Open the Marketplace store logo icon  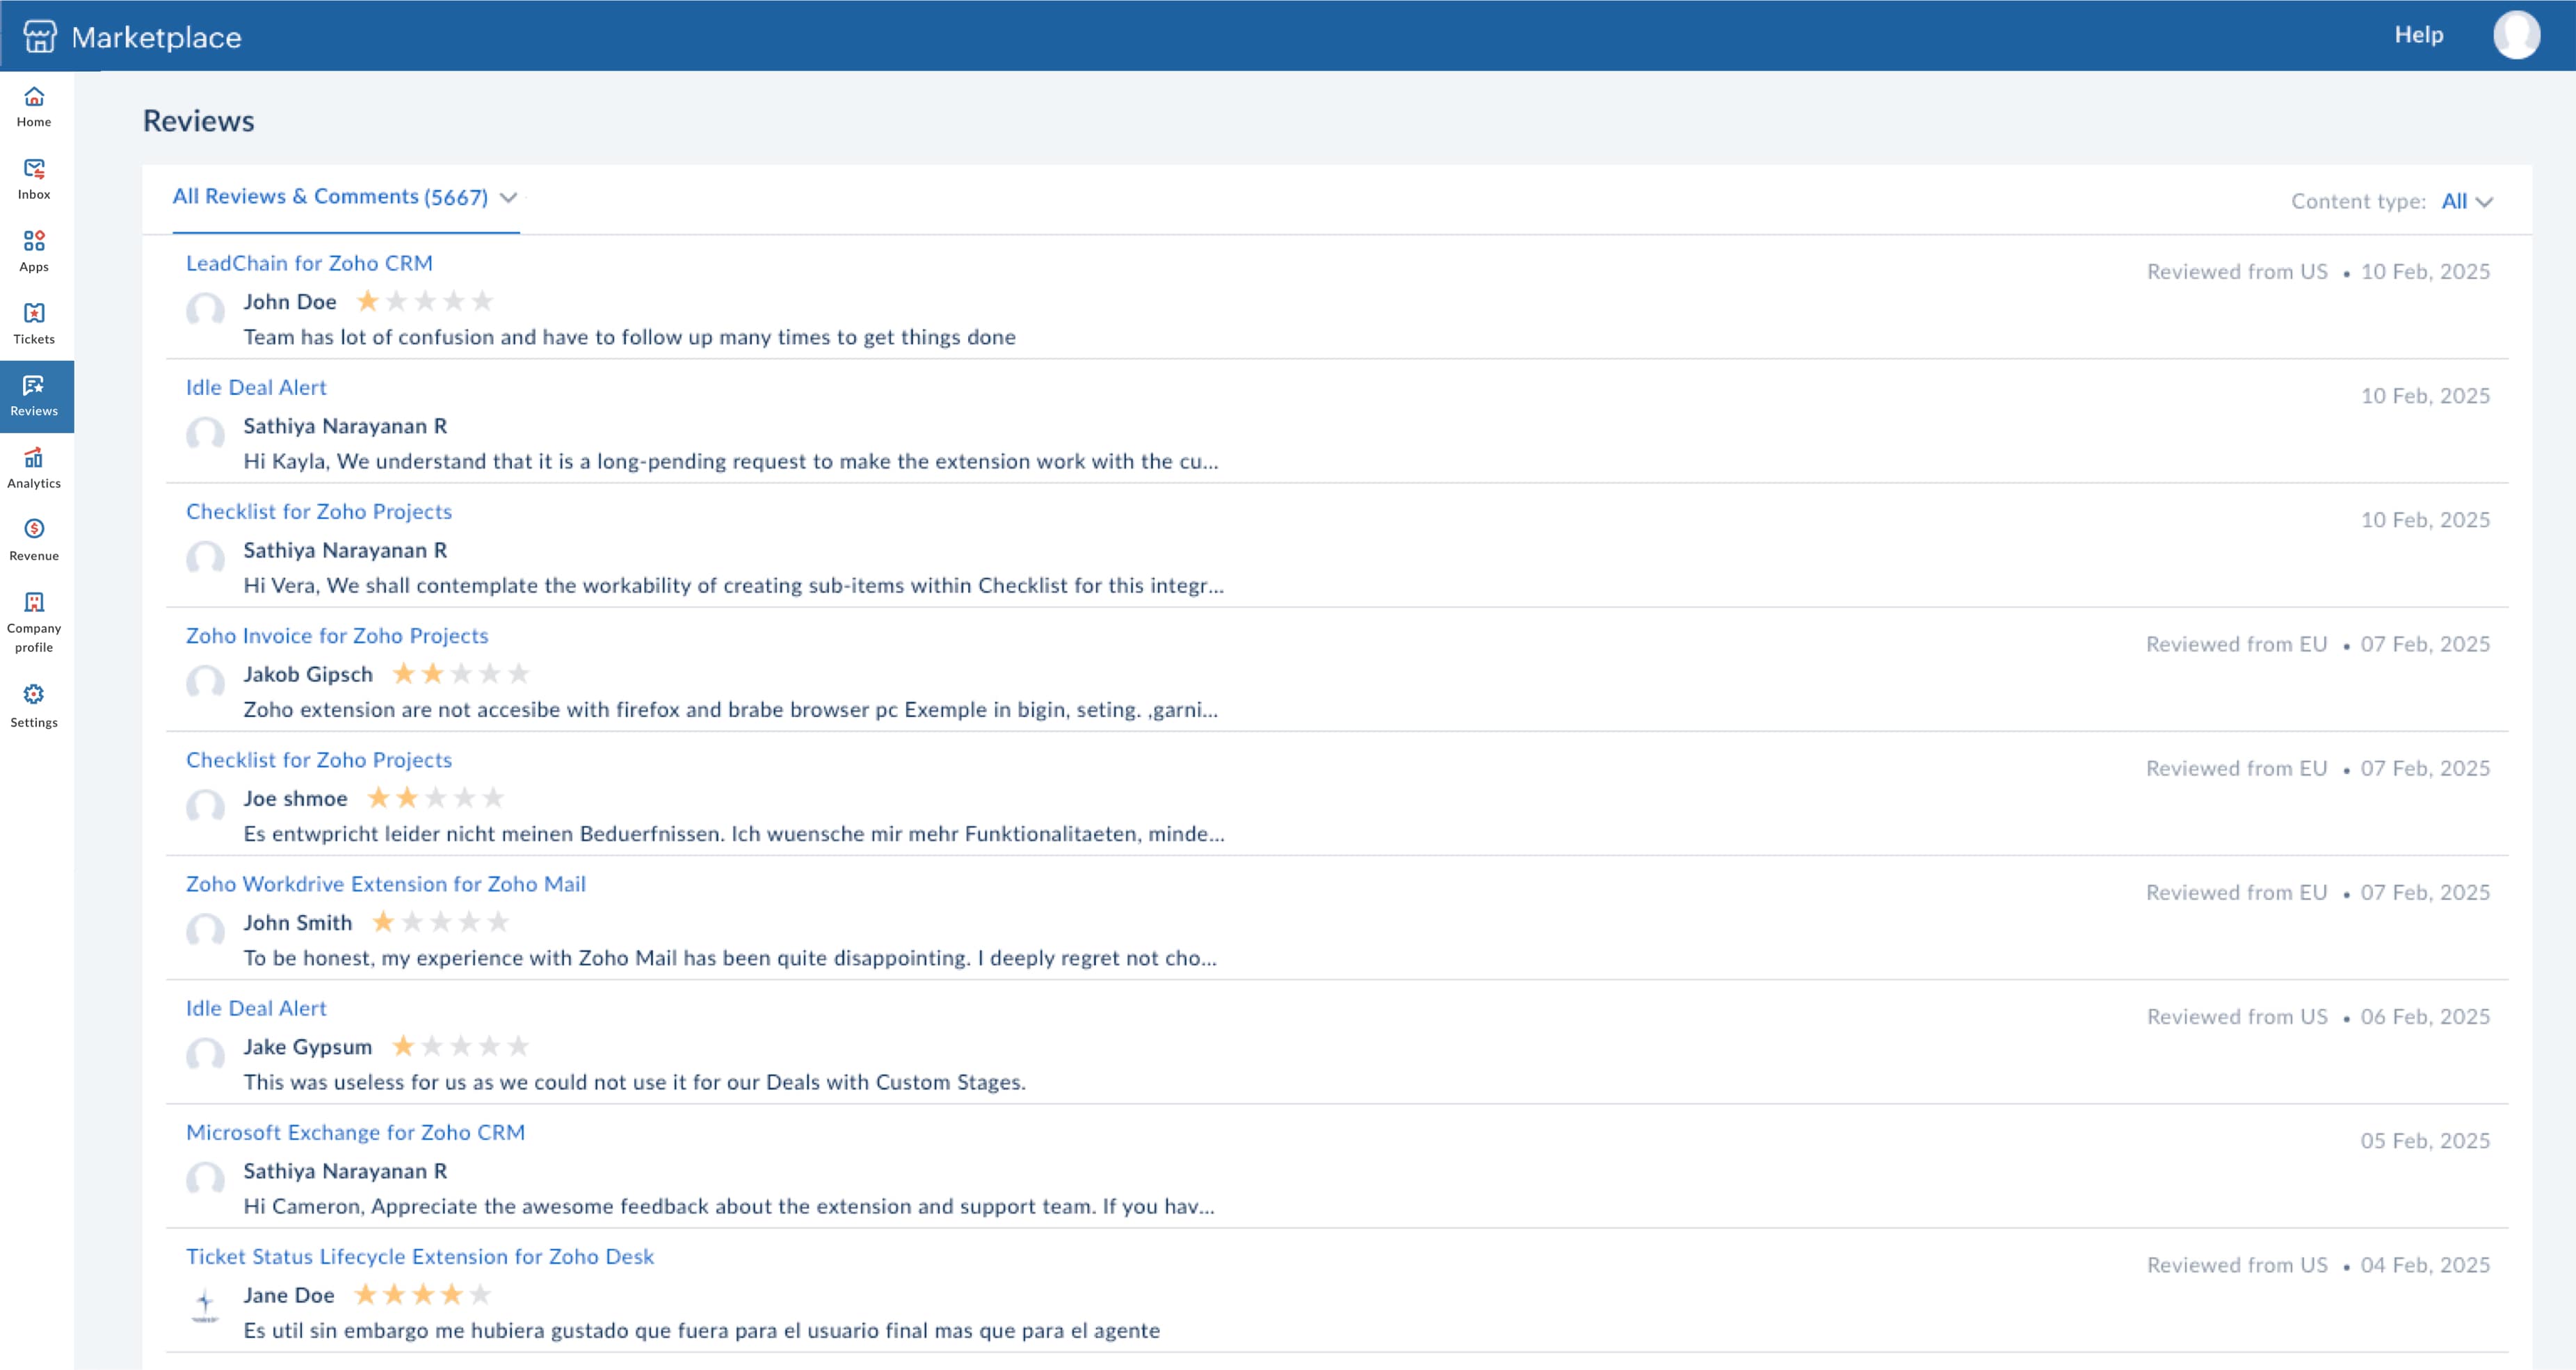point(39,36)
